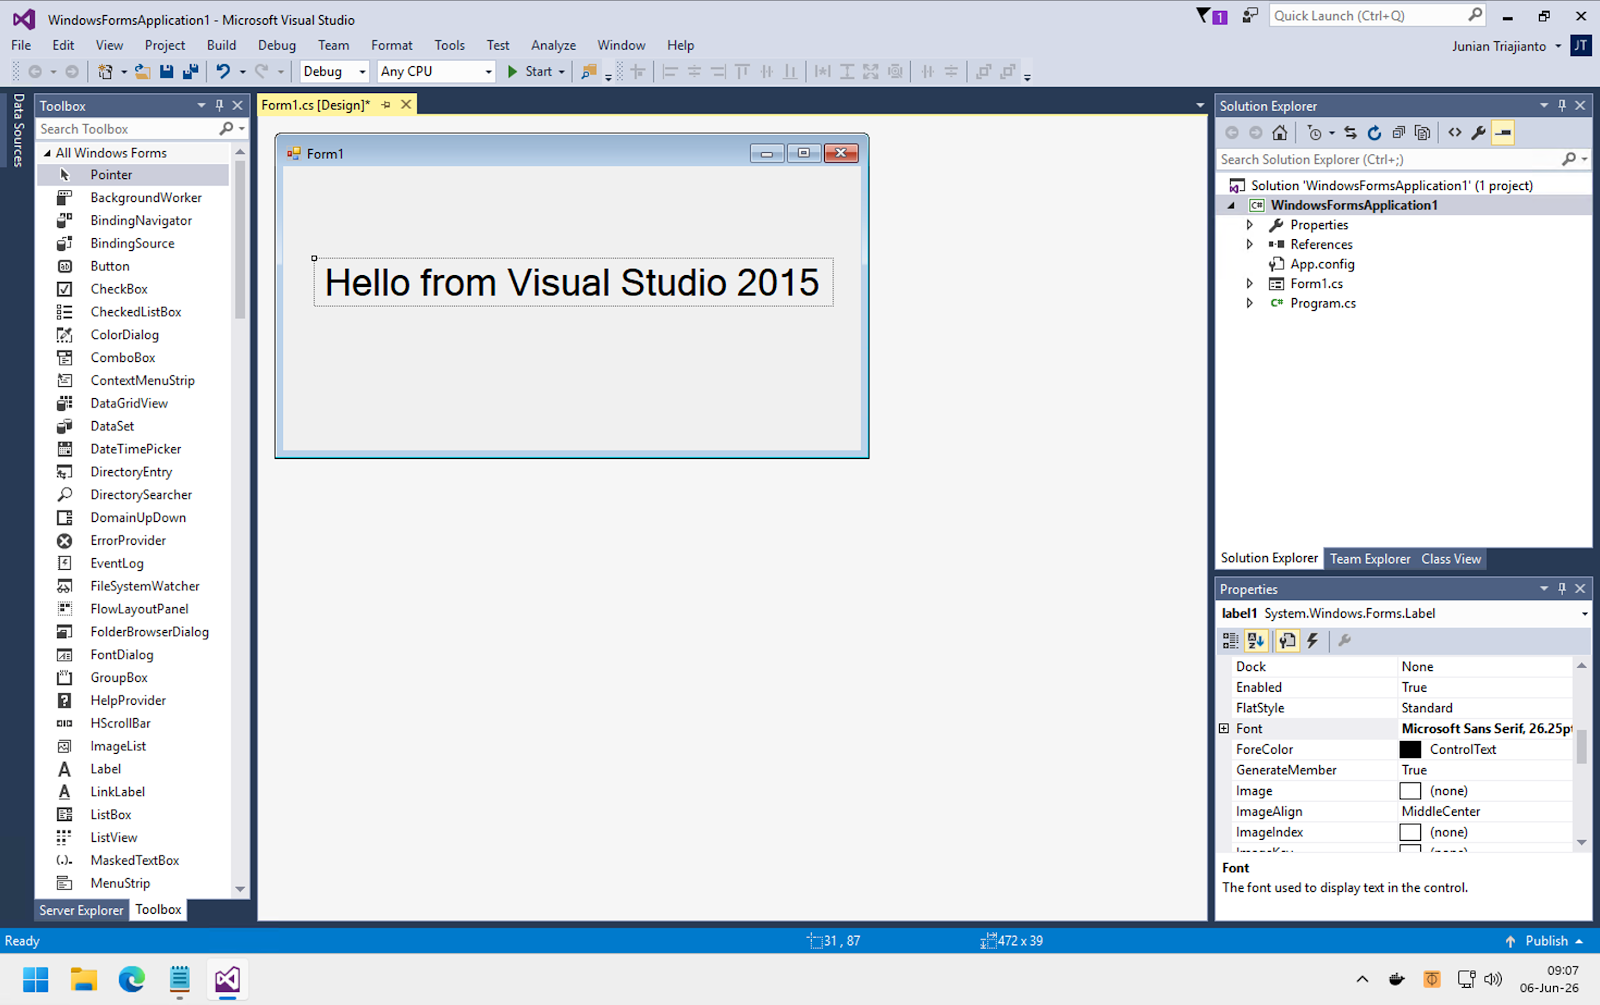Toggle Categorized view in Properties panel

point(1230,640)
